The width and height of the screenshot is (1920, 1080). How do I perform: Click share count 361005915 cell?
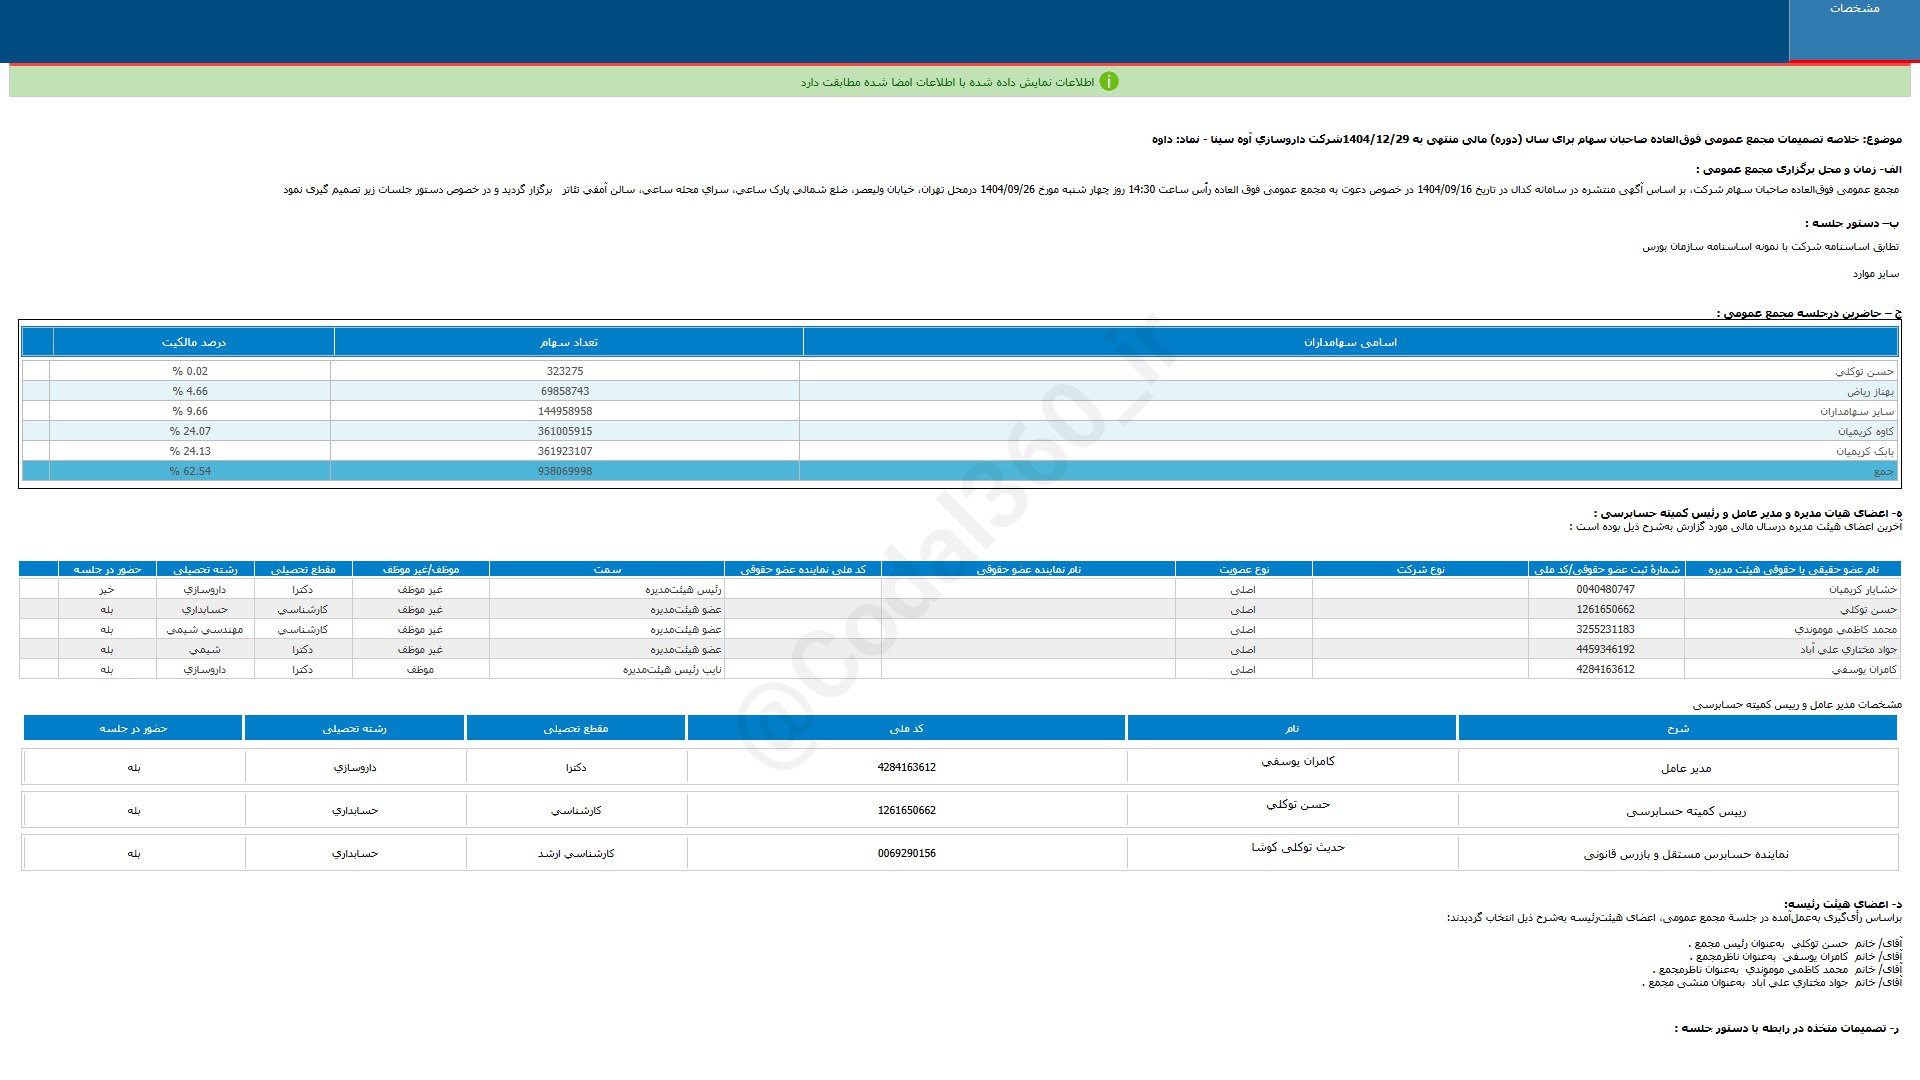(x=565, y=432)
